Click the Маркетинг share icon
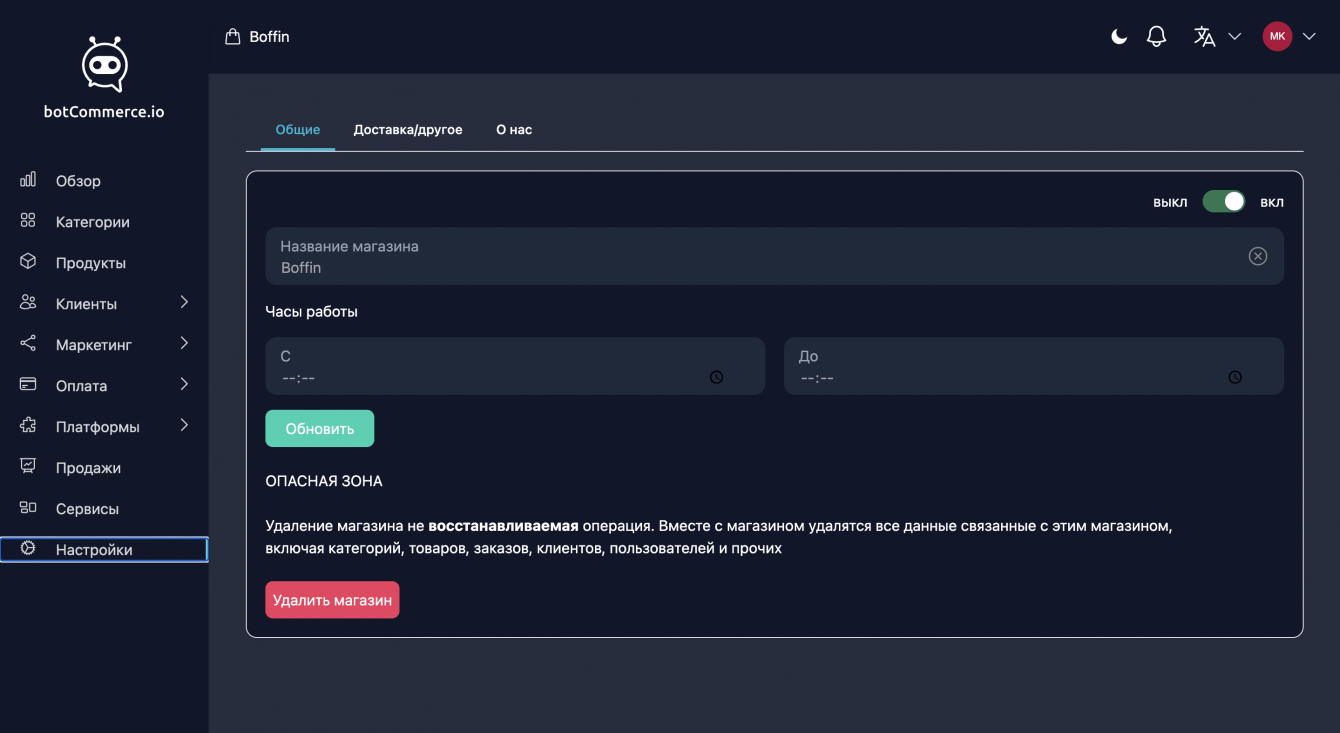Image resolution: width=1340 pixels, height=733 pixels. (28, 344)
